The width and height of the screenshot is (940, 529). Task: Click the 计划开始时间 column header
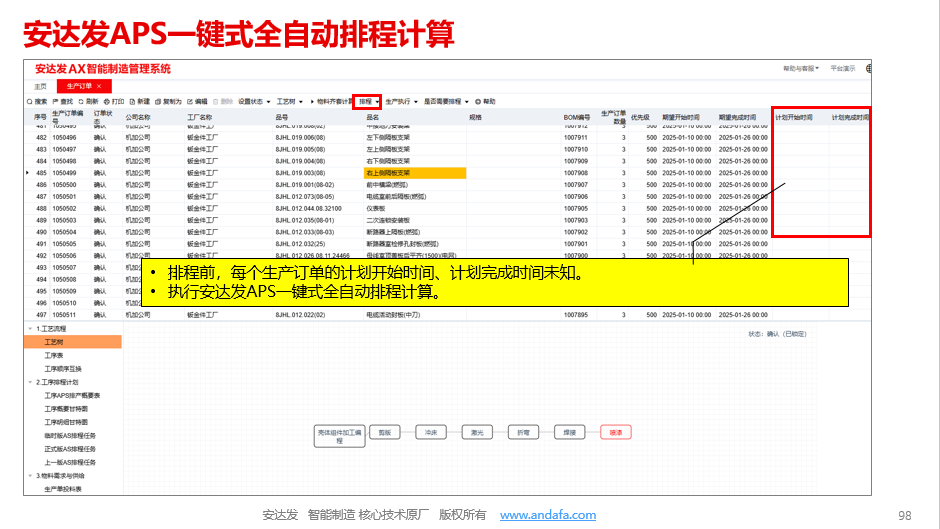tap(794, 118)
